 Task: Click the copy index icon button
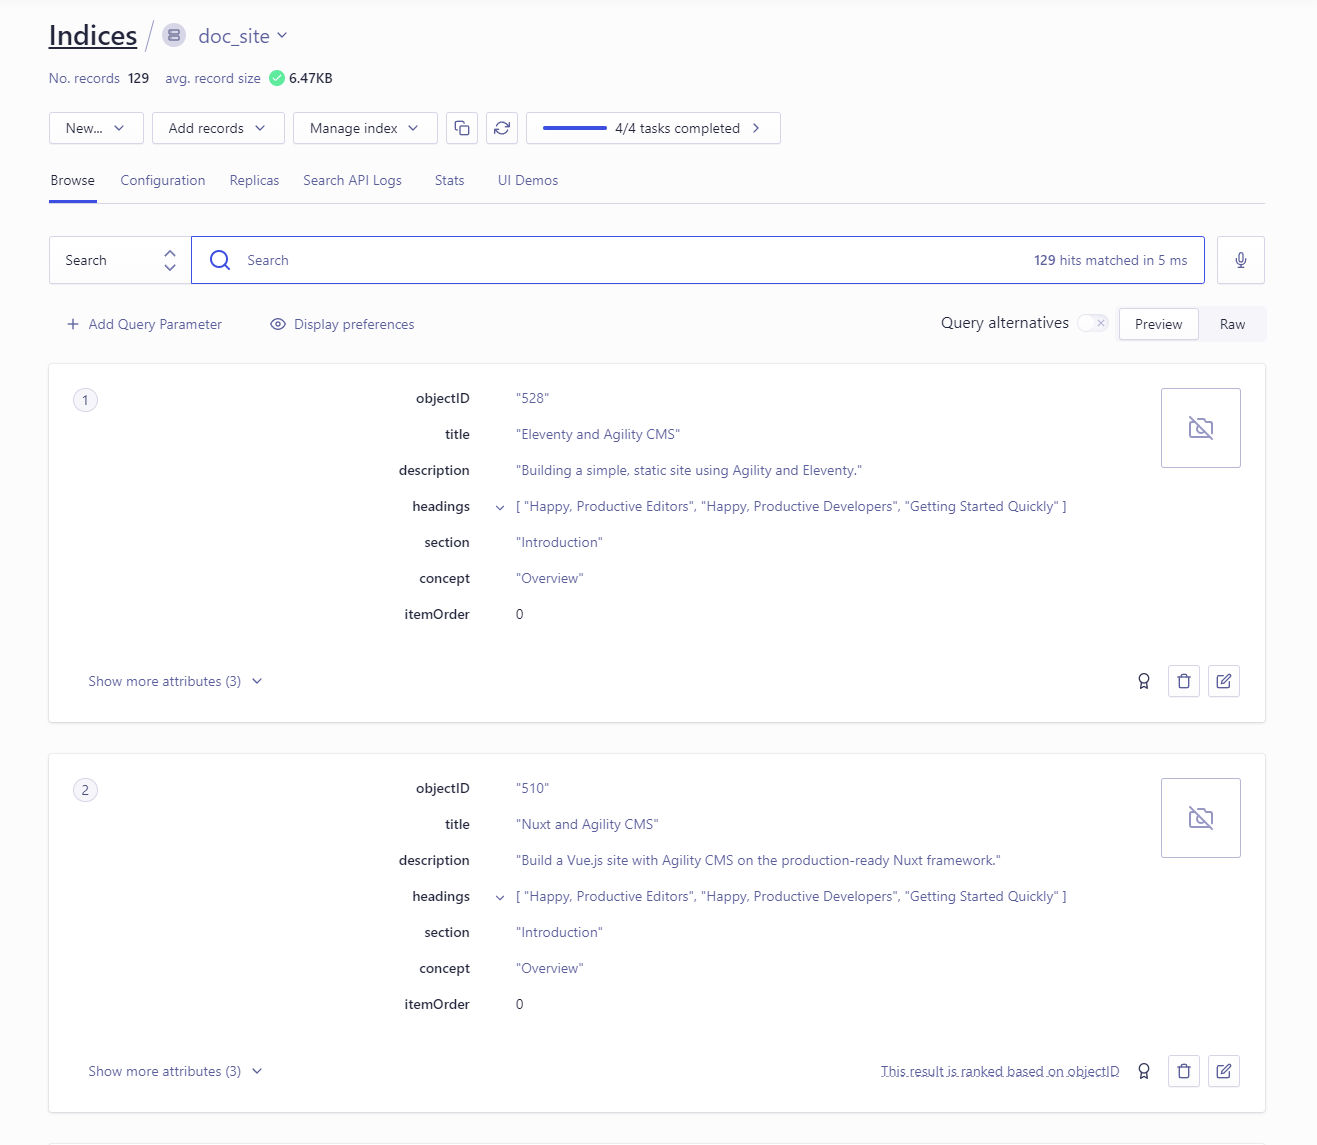462,128
